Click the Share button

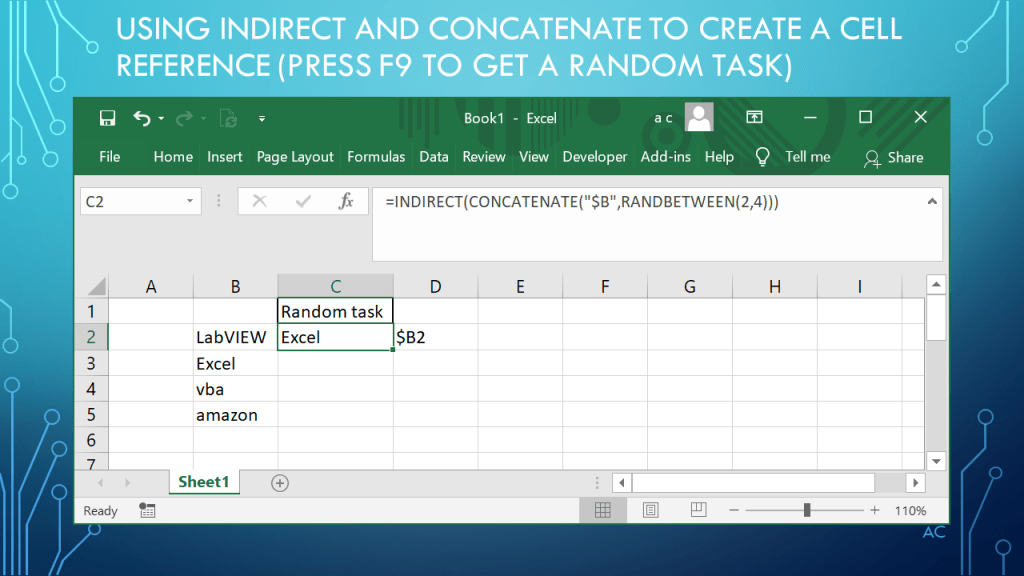(x=893, y=157)
